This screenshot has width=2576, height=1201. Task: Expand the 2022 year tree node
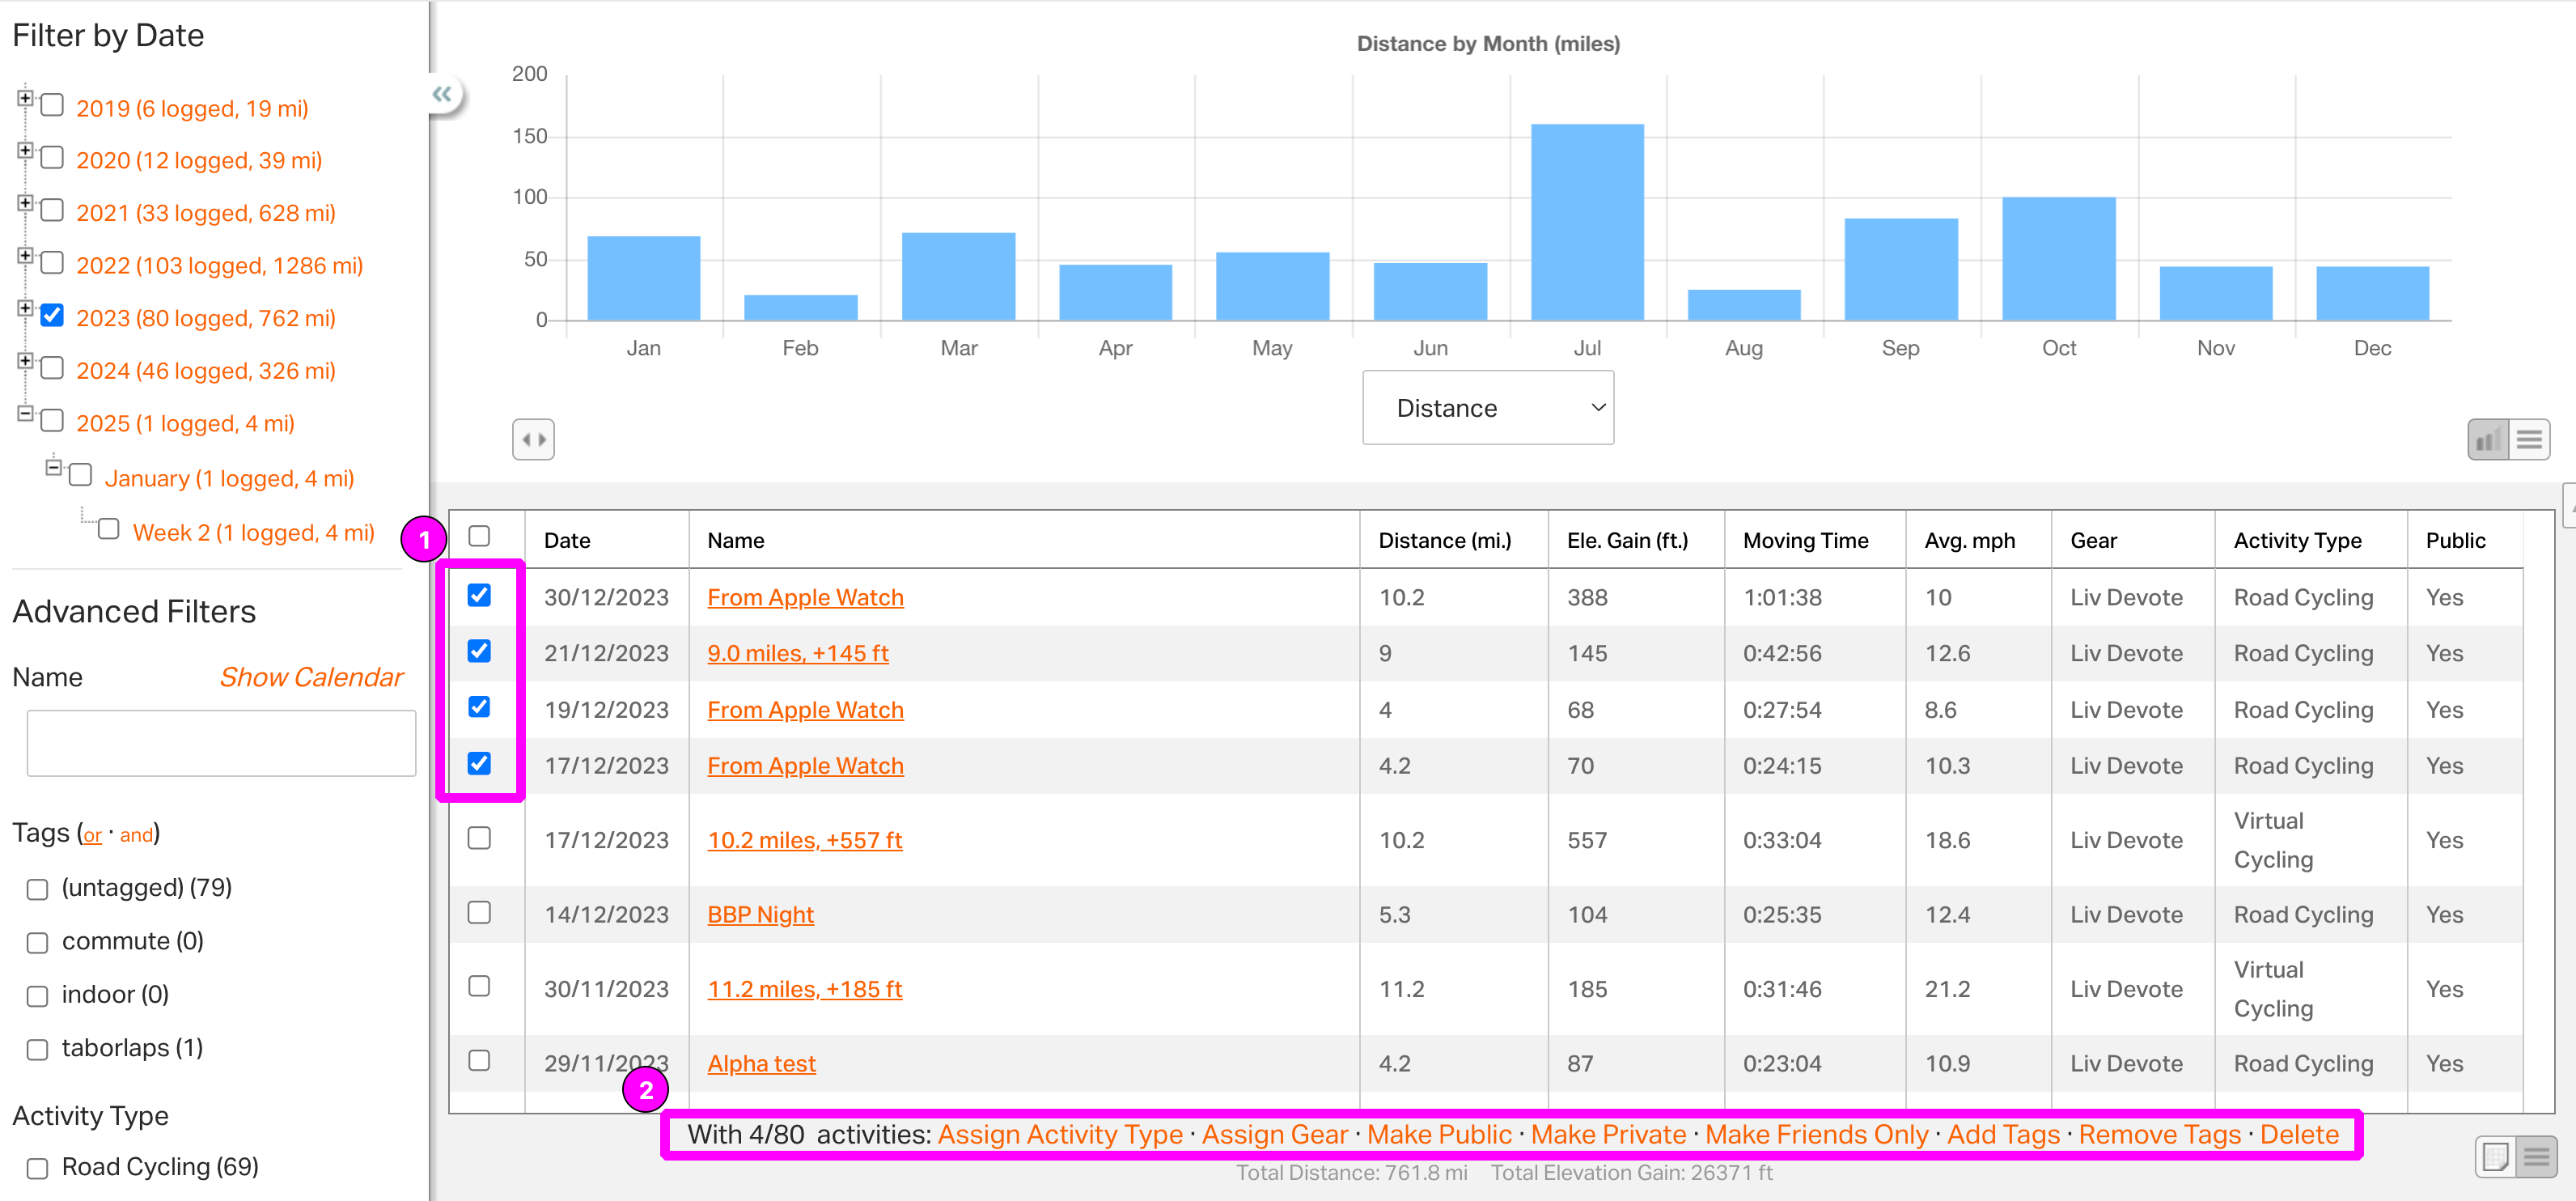pyautogui.click(x=26, y=255)
